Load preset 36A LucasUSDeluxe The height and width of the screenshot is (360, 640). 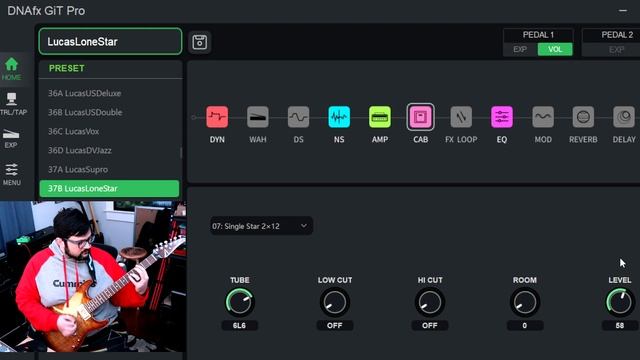(x=109, y=93)
